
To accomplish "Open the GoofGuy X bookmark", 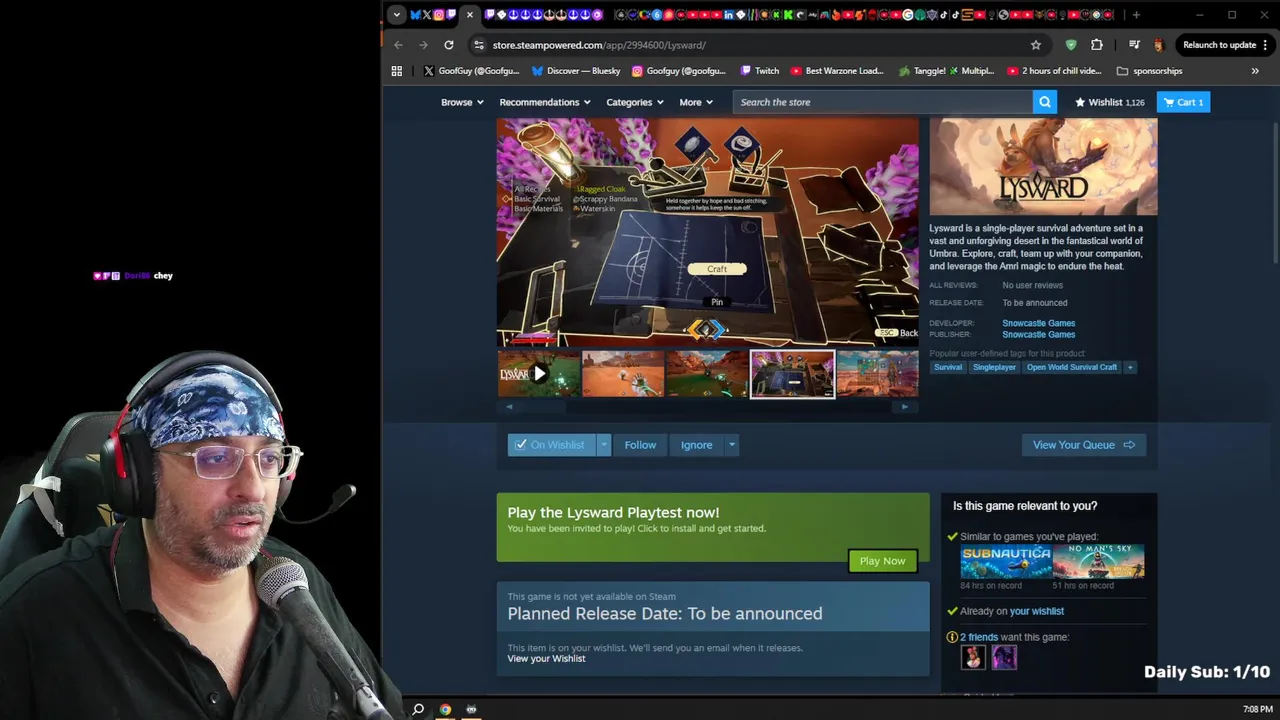I will point(471,71).
